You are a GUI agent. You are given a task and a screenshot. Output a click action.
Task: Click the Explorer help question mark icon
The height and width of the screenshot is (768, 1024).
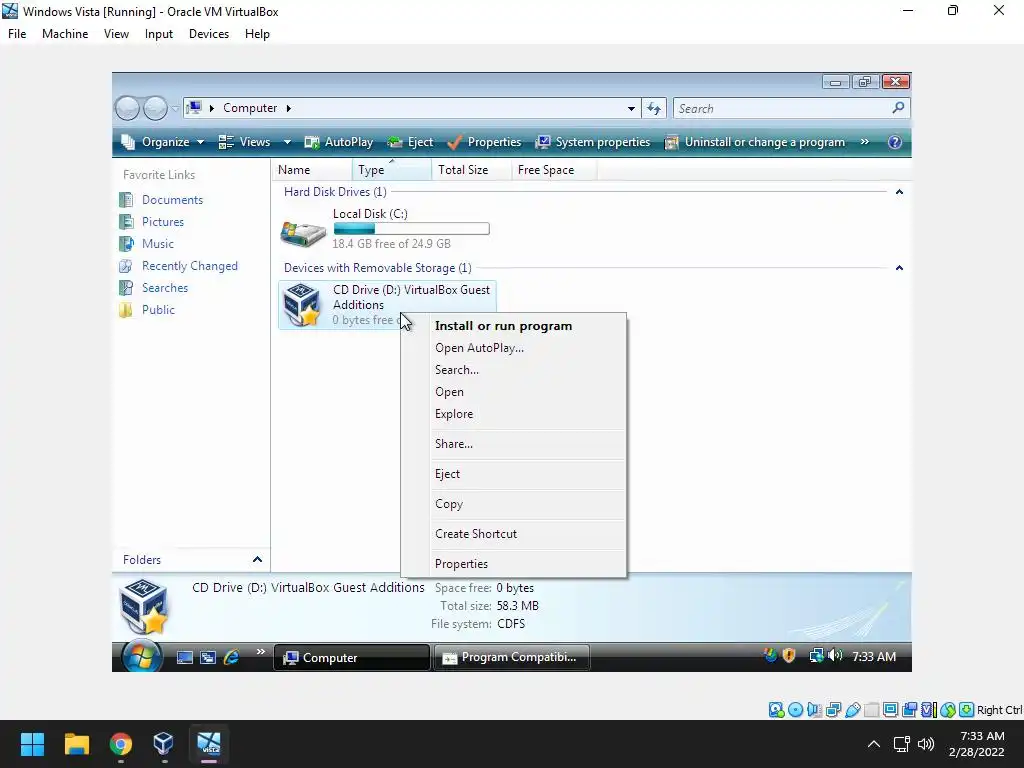[x=895, y=142]
